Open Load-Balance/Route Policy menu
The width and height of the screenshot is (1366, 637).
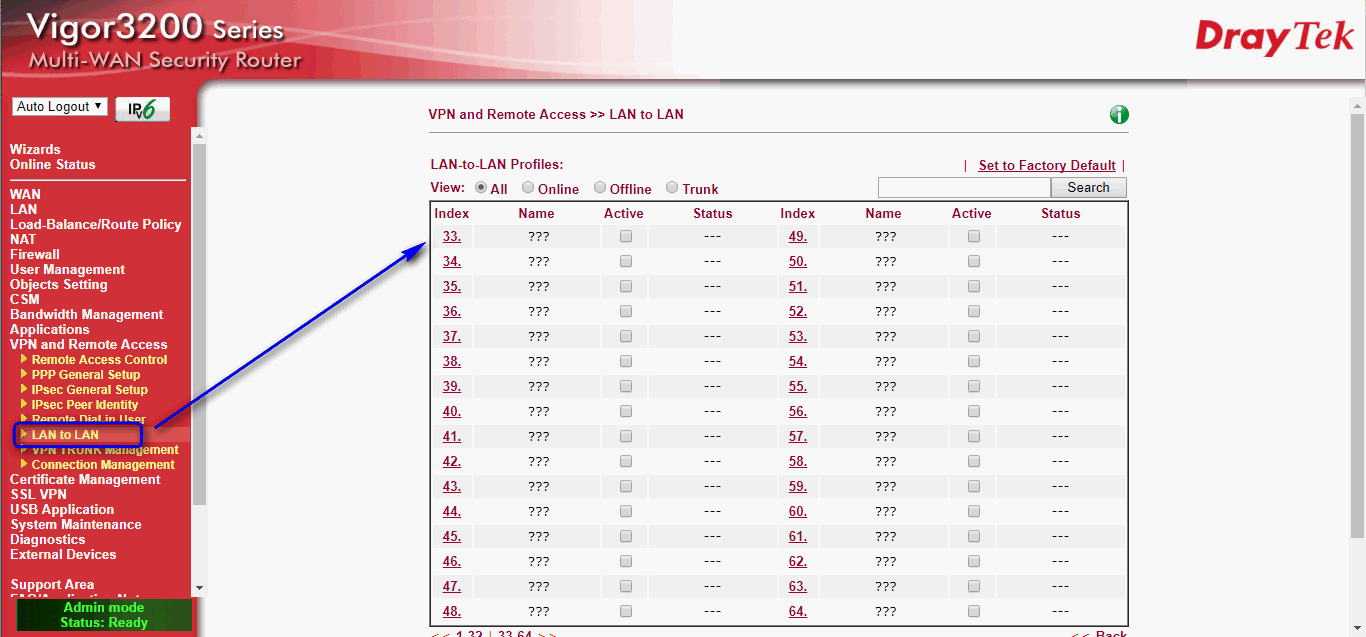tap(96, 225)
